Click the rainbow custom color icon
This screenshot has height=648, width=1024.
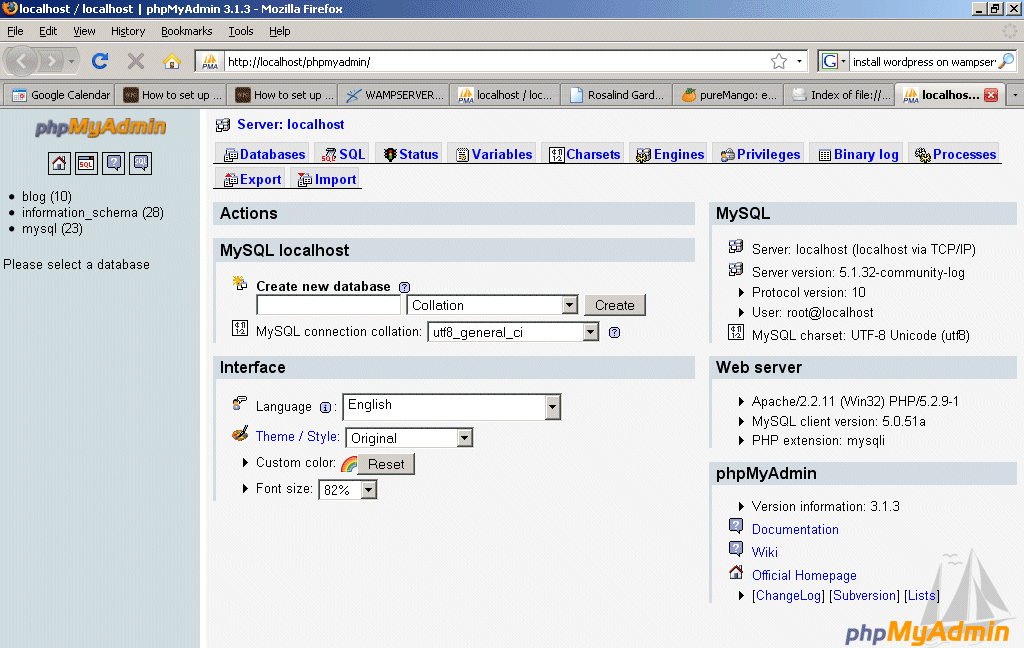click(x=349, y=464)
